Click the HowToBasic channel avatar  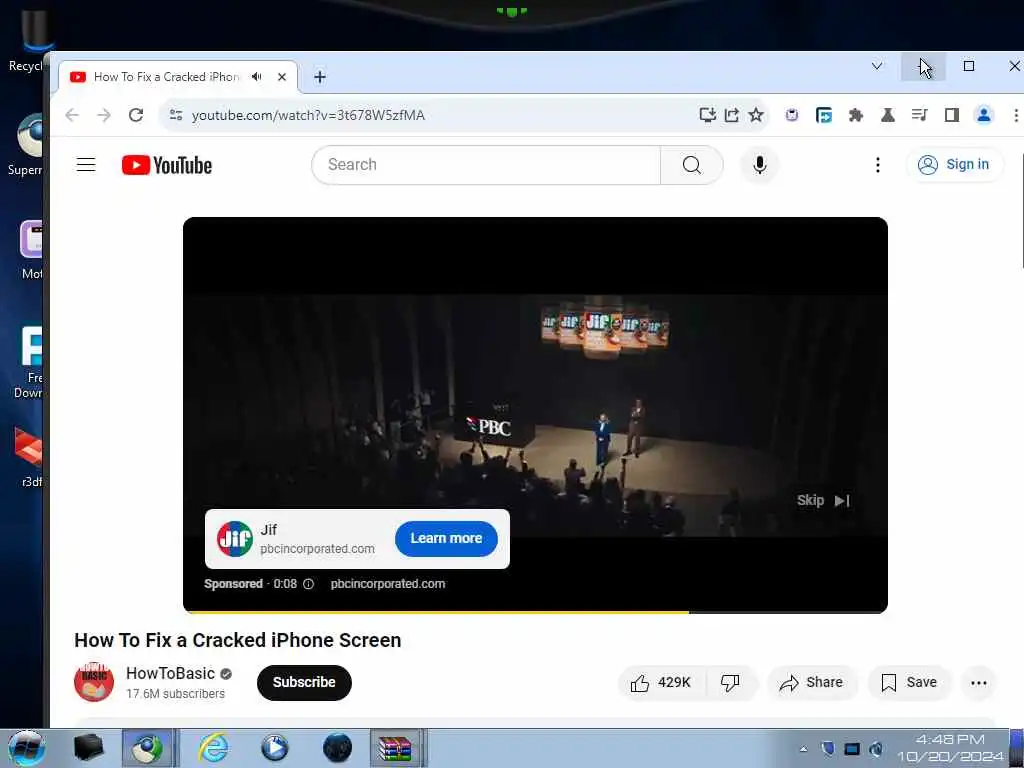tap(94, 682)
